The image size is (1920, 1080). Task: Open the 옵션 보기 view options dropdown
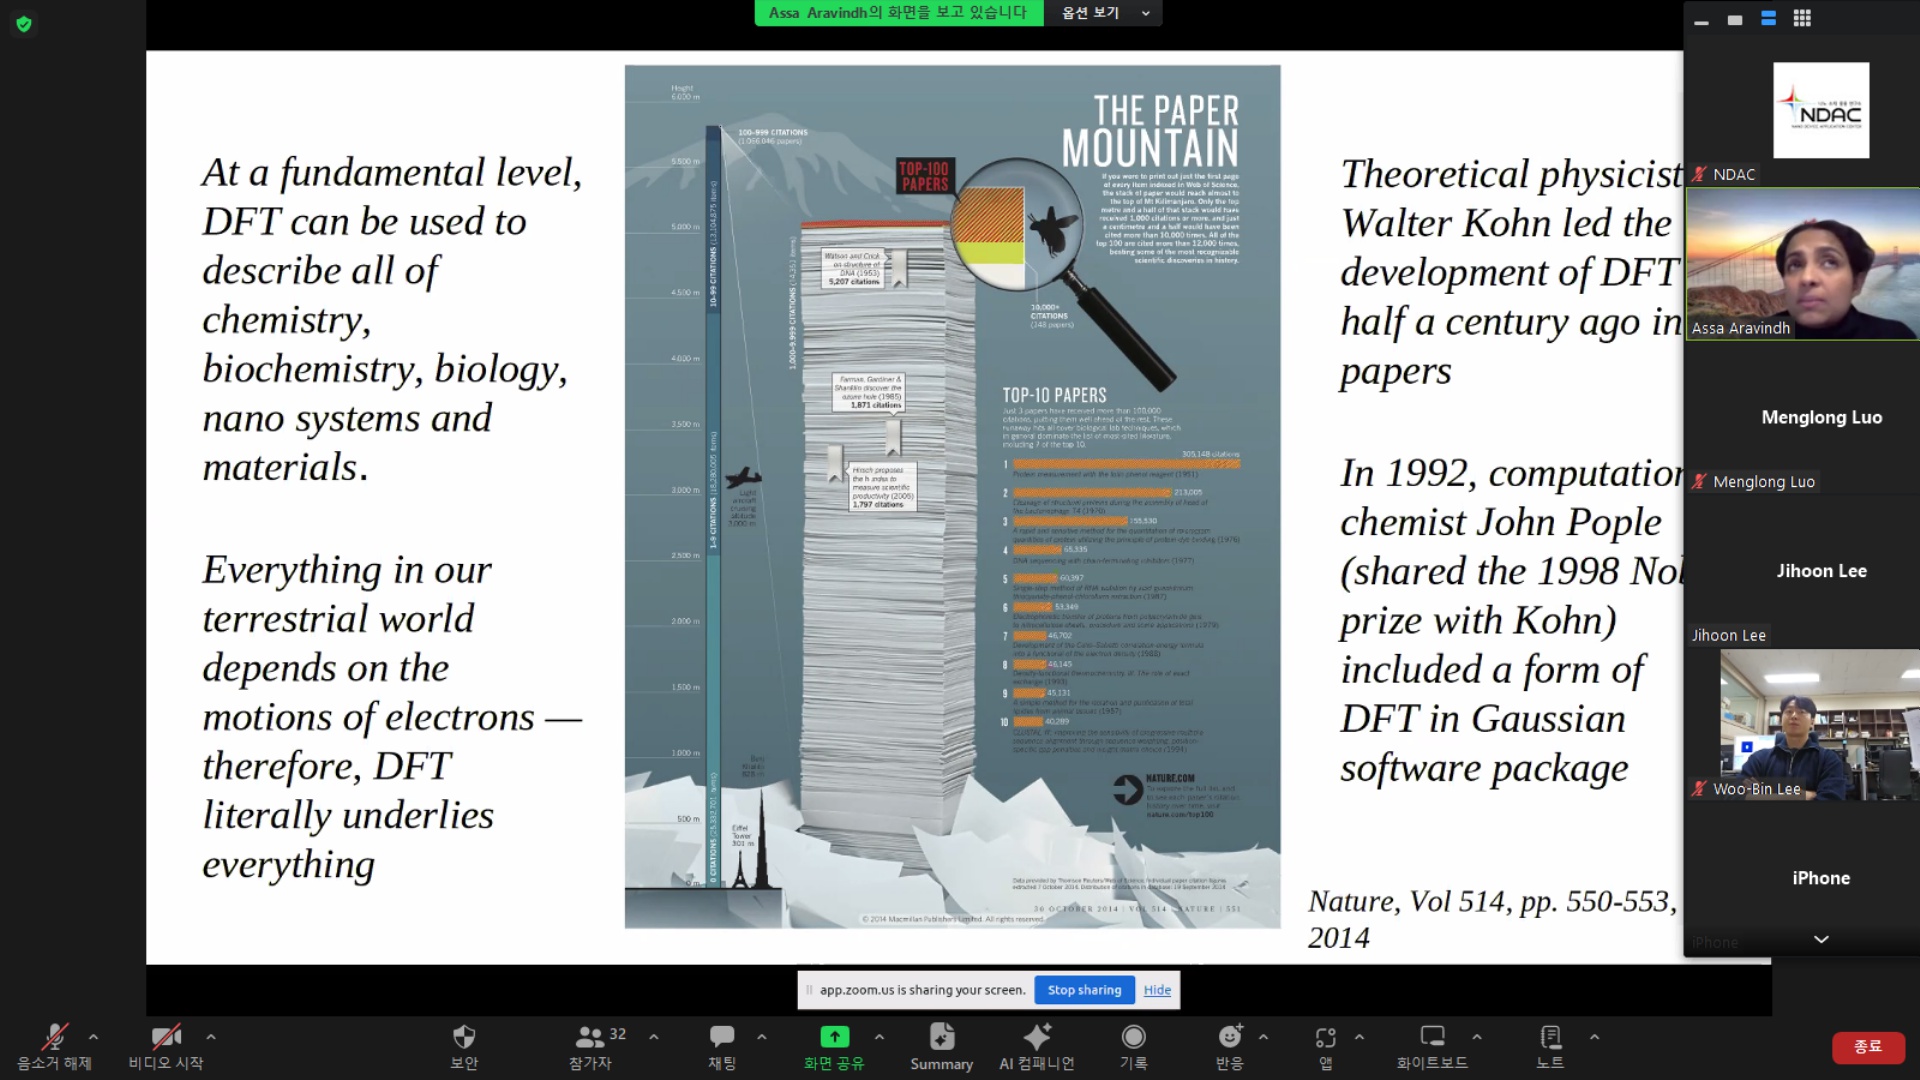click(1104, 13)
